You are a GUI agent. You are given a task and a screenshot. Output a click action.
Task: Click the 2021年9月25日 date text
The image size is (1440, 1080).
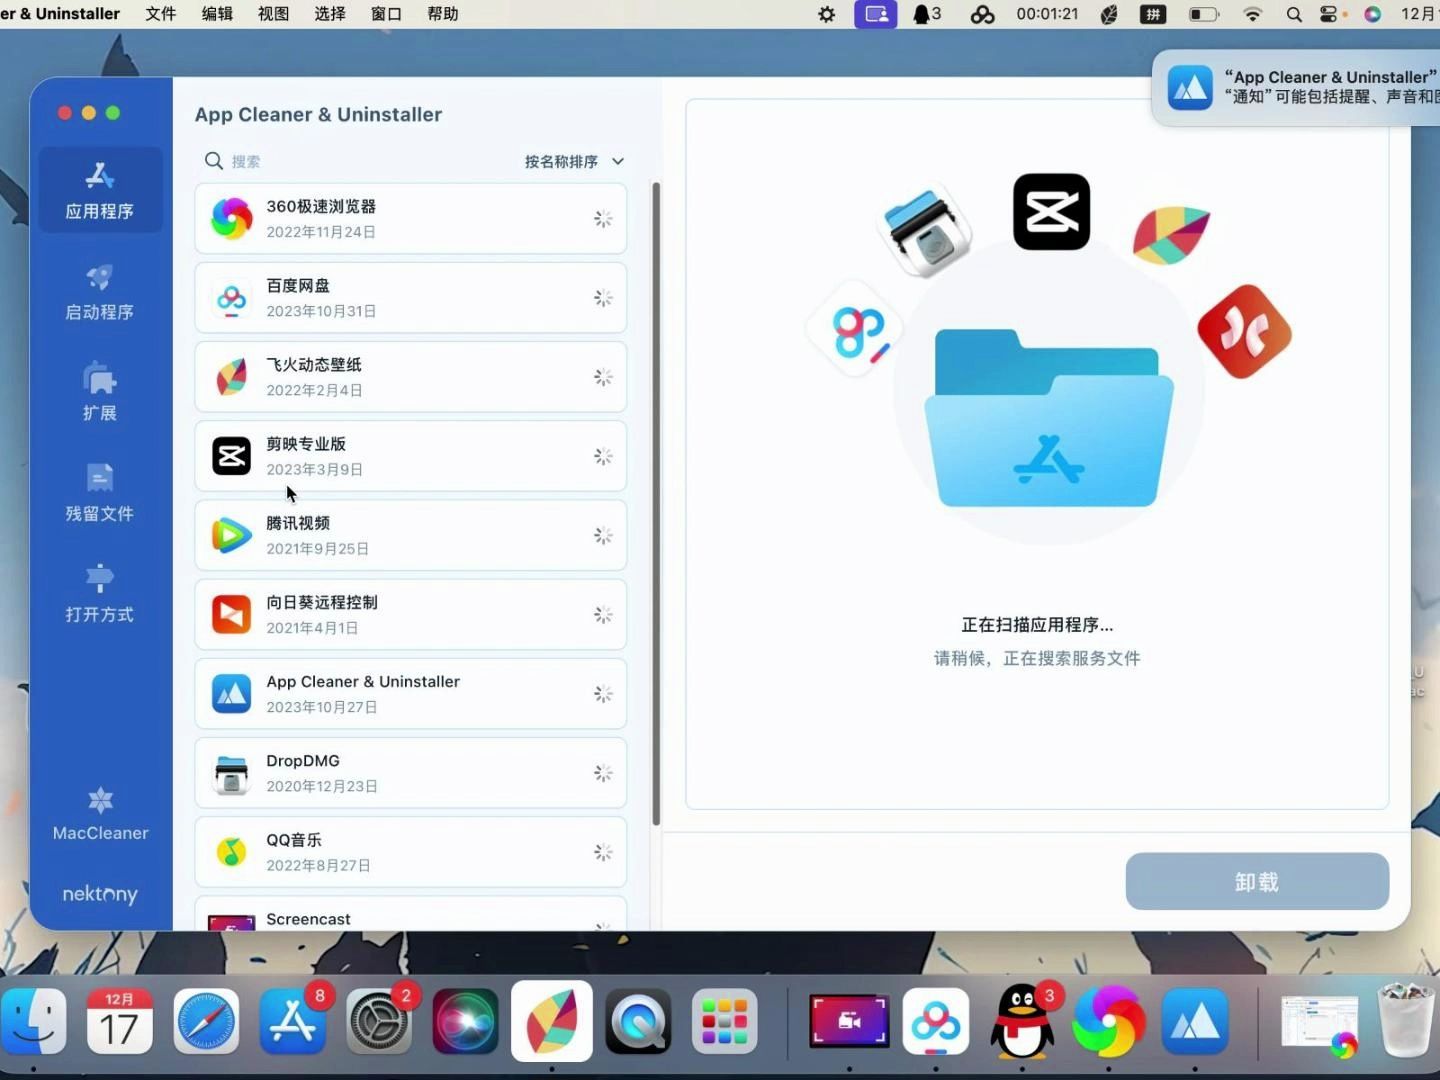click(x=318, y=549)
